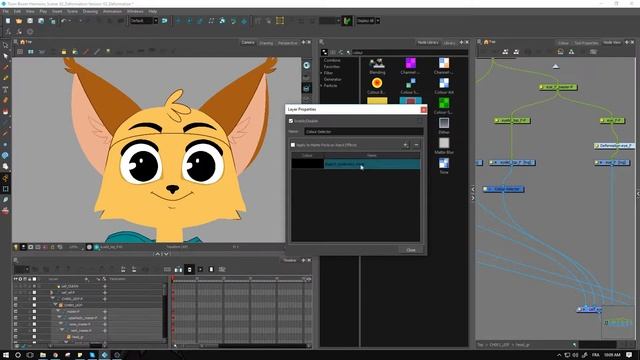Click the orange Colour-Banding node icon
The height and width of the screenshot is (360, 640).
click(x=377, y=83)
